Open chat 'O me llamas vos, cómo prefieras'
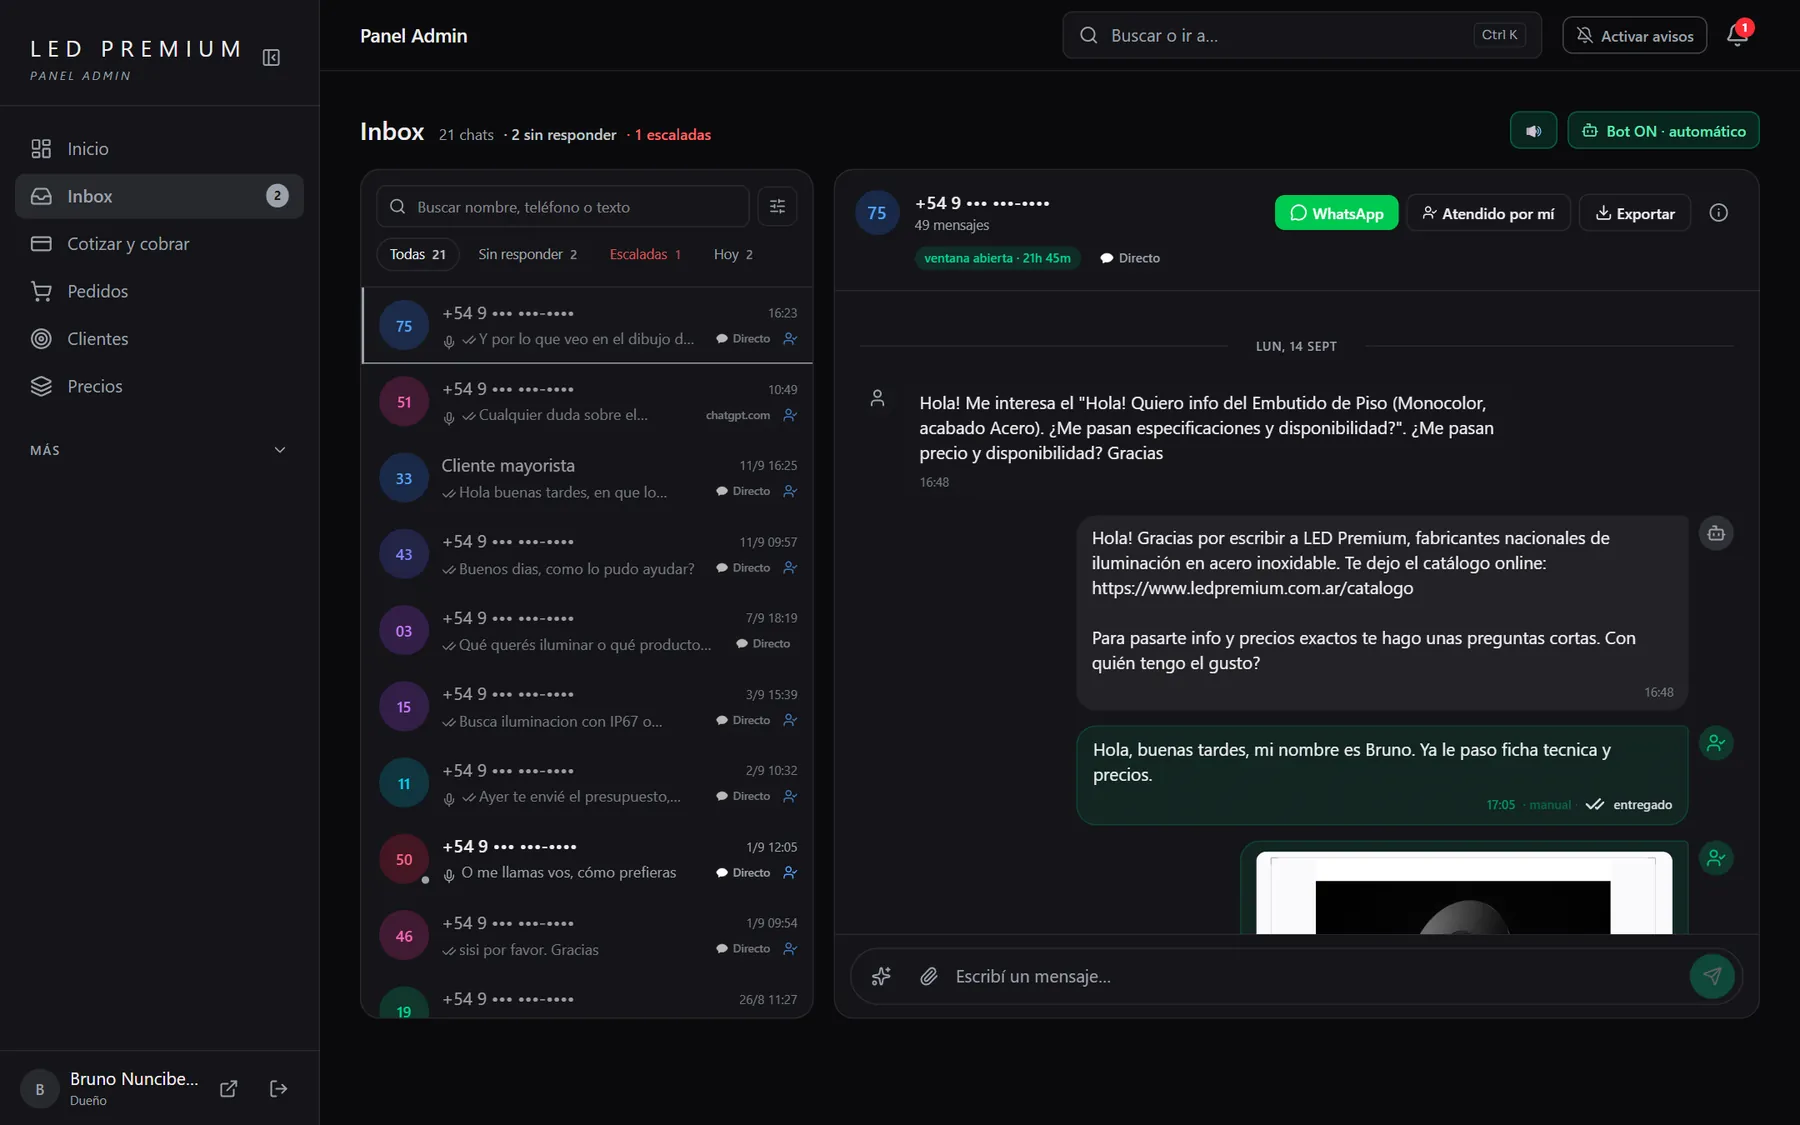The width and height of the screenshot is (1800, 1125). pos(587,860)
